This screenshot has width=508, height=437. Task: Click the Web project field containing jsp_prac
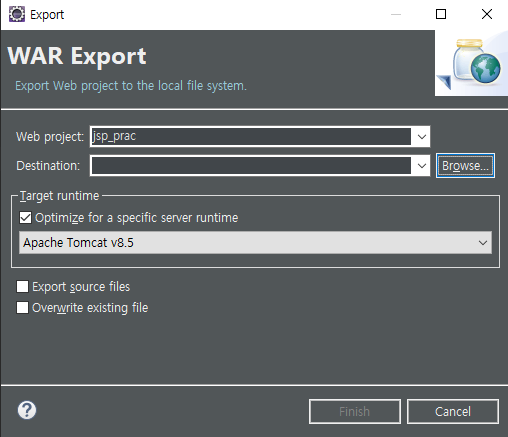click(x=251, y=137)
